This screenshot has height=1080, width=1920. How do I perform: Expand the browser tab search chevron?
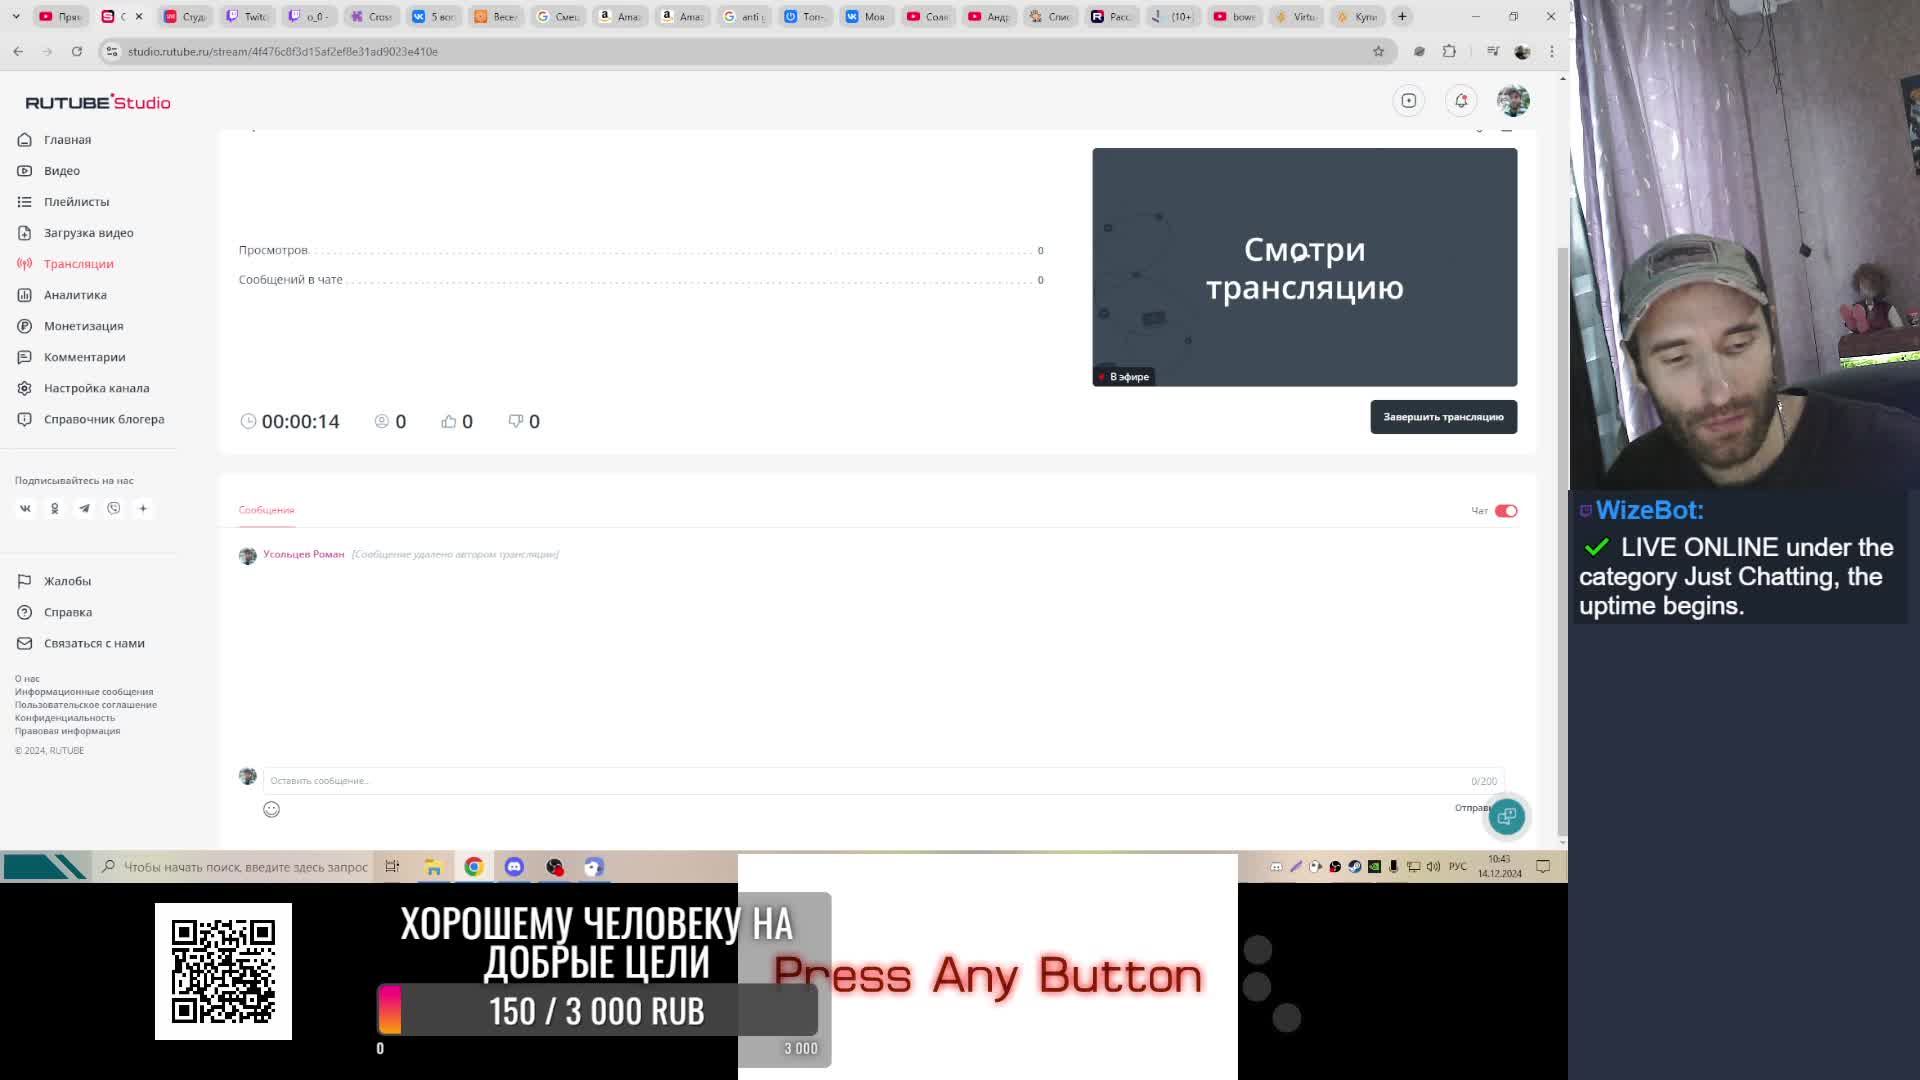pyautogui.click(x=16, y=16)
